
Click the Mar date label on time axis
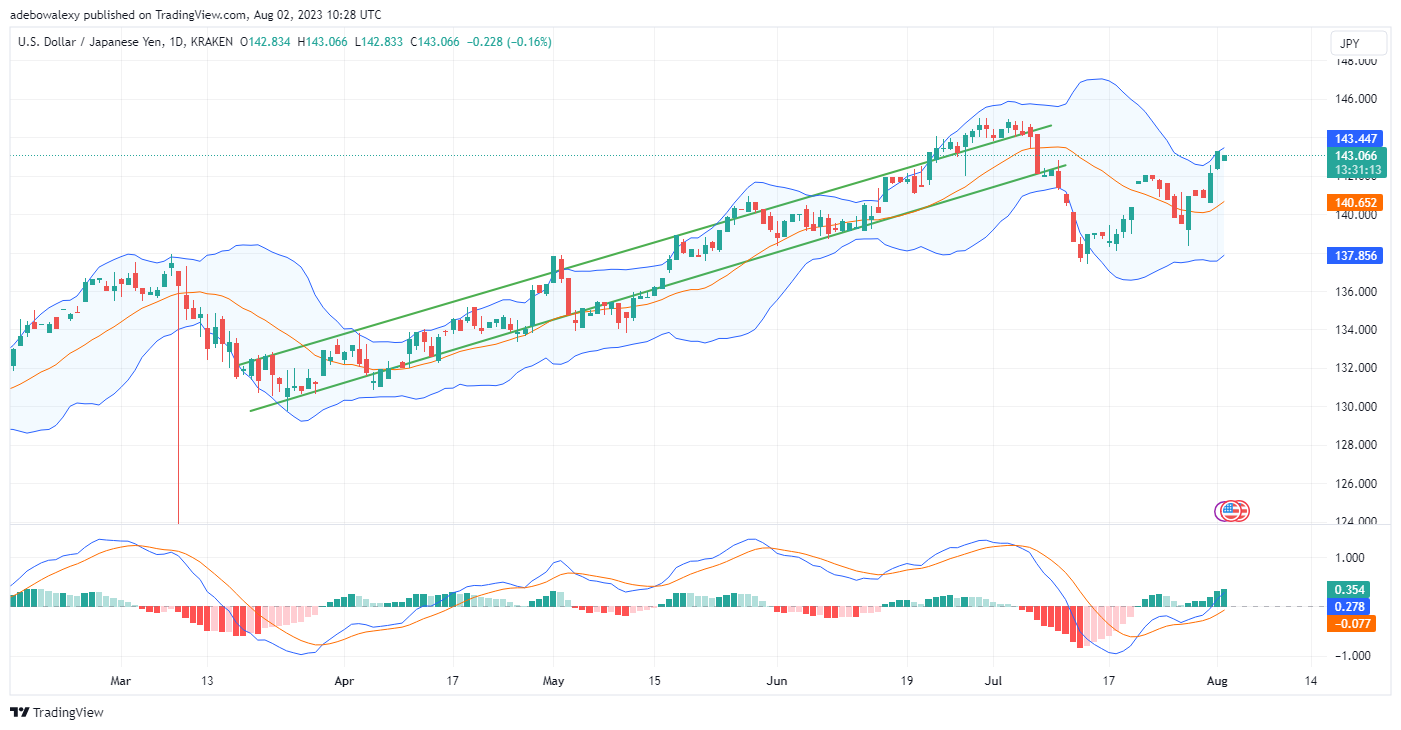tap(121, 680)
